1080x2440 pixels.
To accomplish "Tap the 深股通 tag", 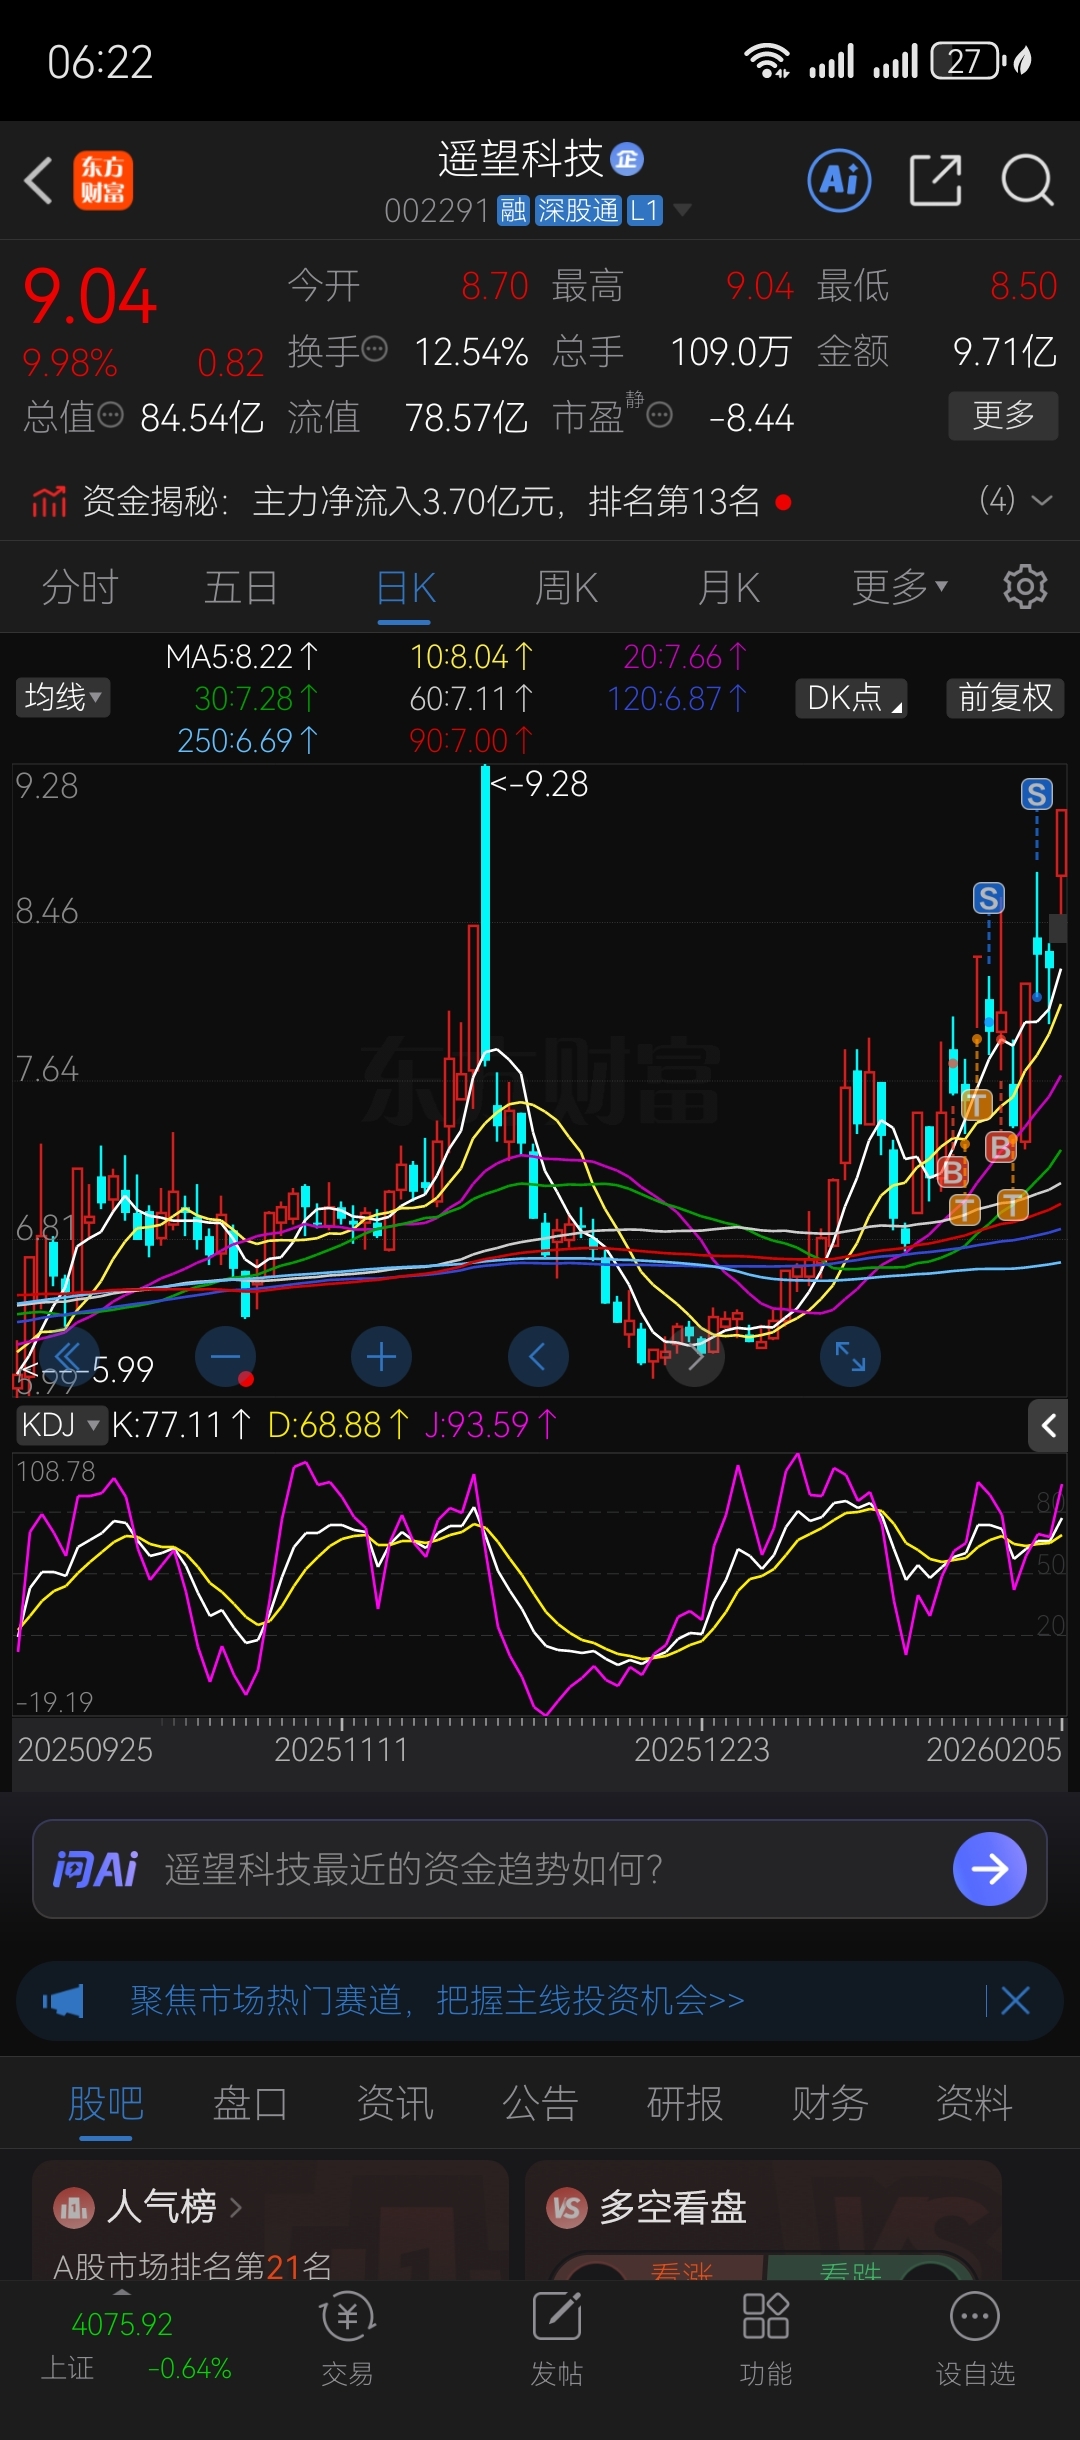I will tap(578, 210).
